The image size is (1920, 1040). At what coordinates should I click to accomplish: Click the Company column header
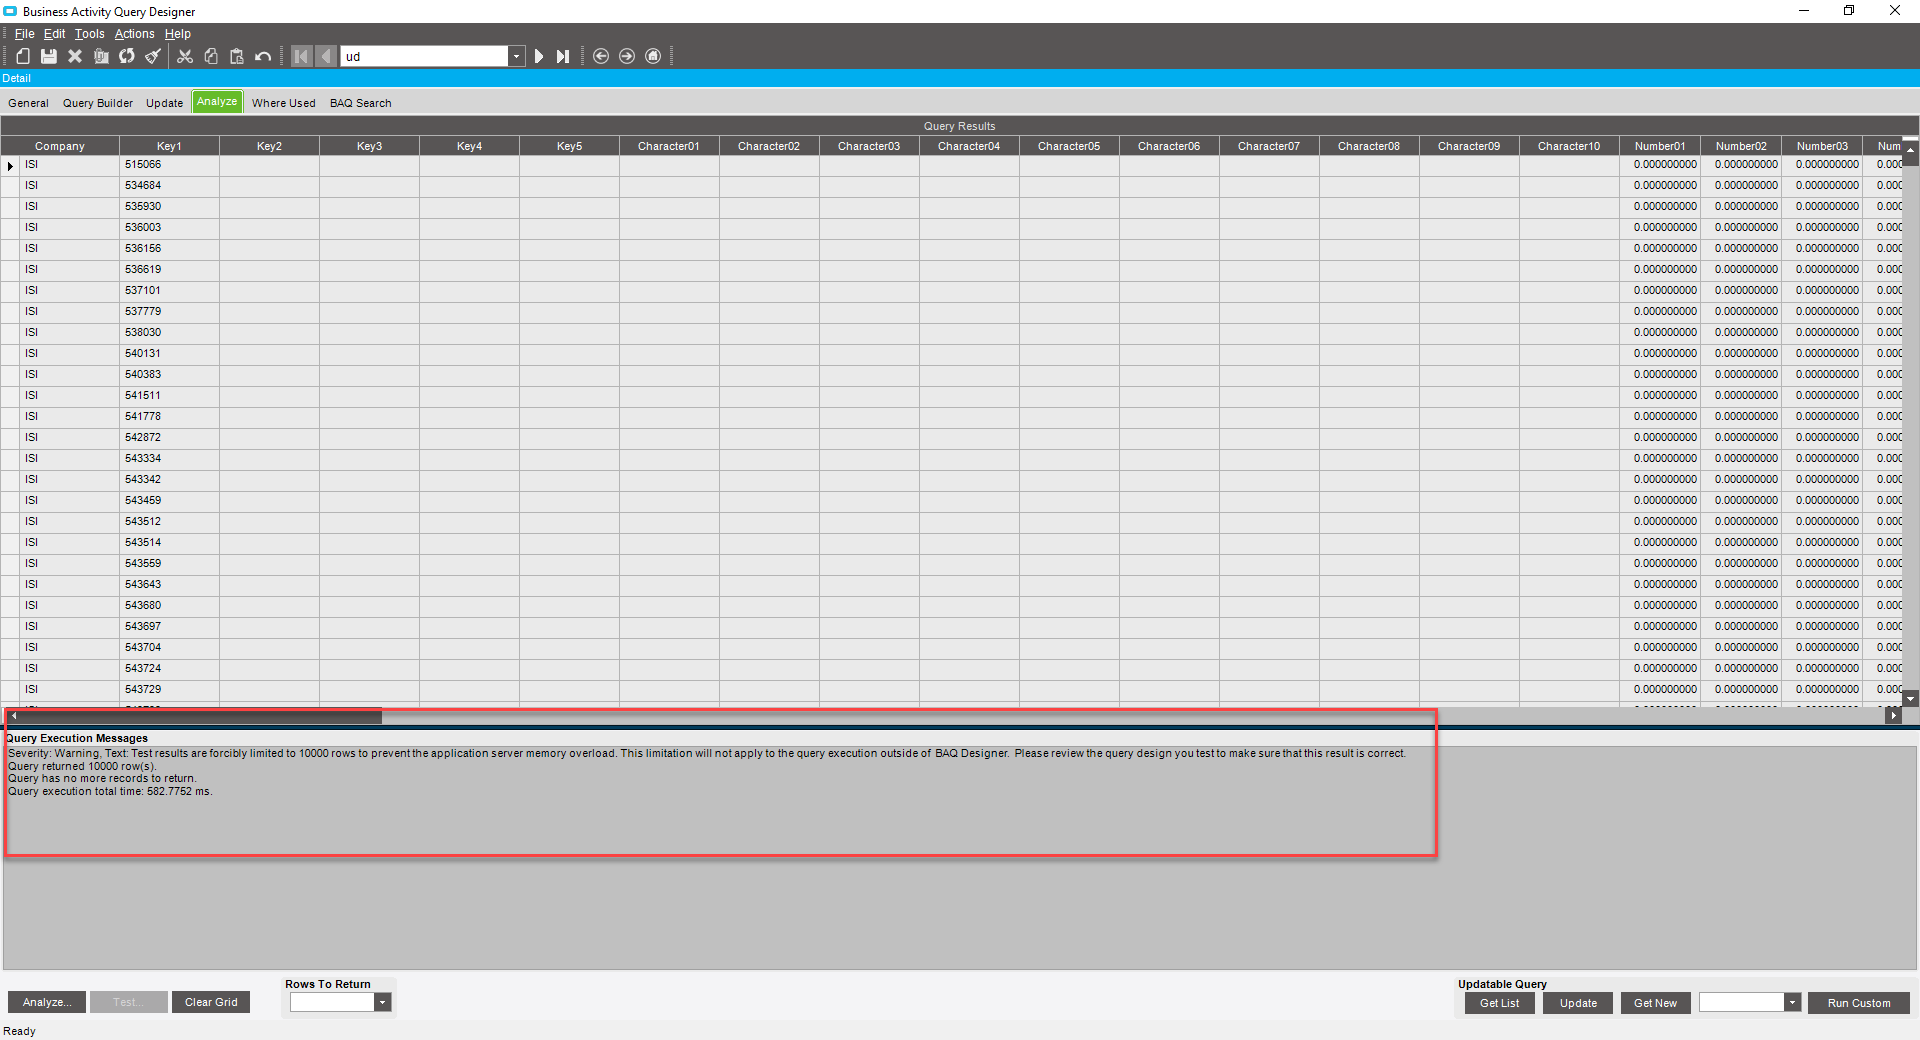60,146
